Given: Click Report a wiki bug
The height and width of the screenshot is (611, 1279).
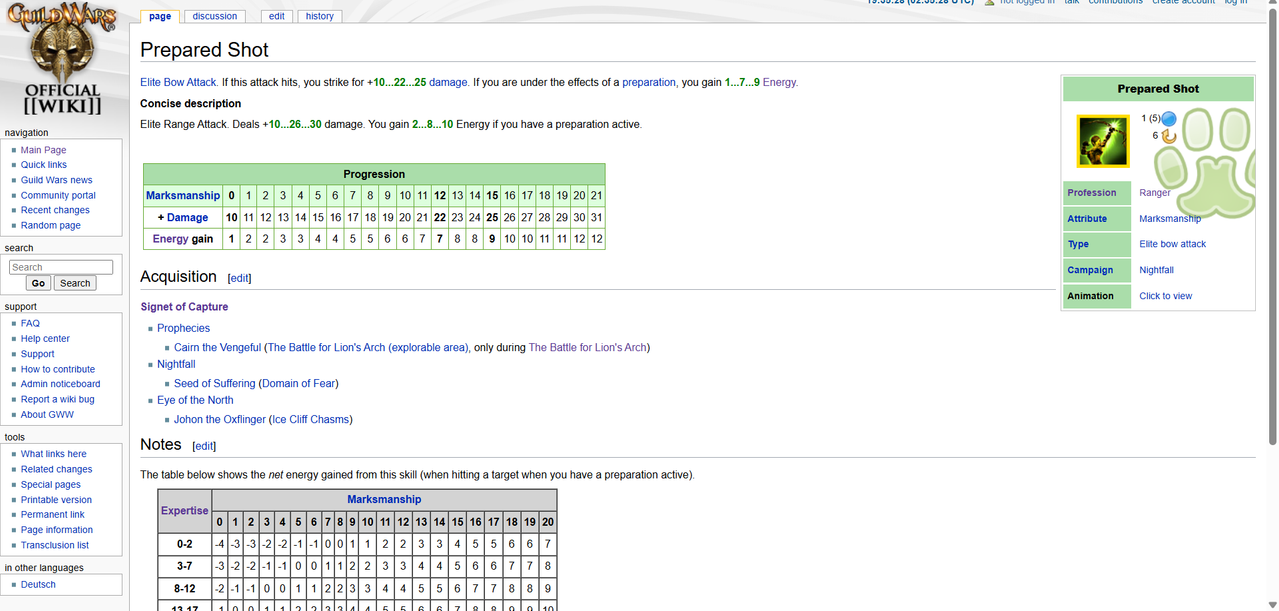Looking at the screenshot, I should (x=57, y=399).
